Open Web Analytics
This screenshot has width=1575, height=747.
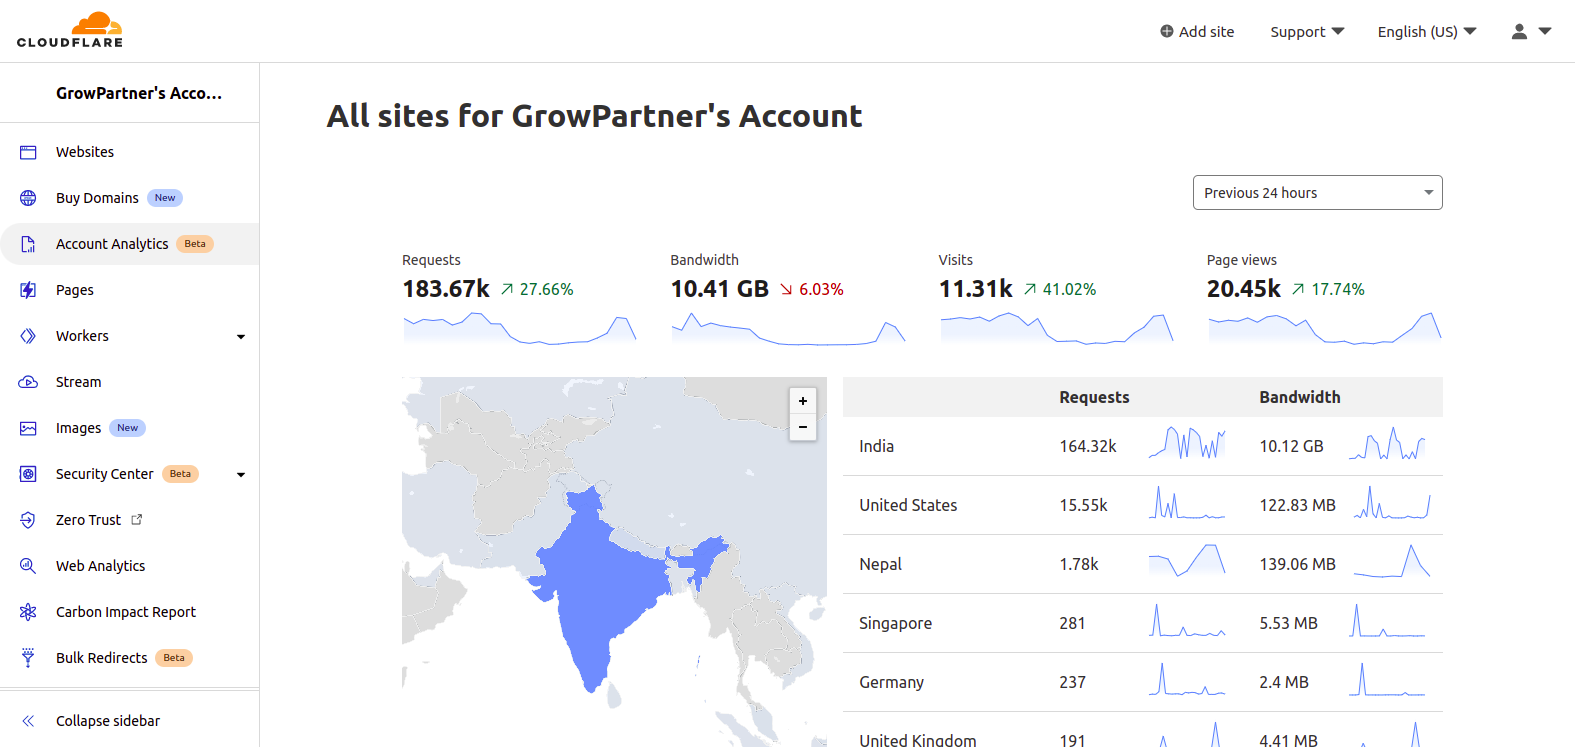101,566
